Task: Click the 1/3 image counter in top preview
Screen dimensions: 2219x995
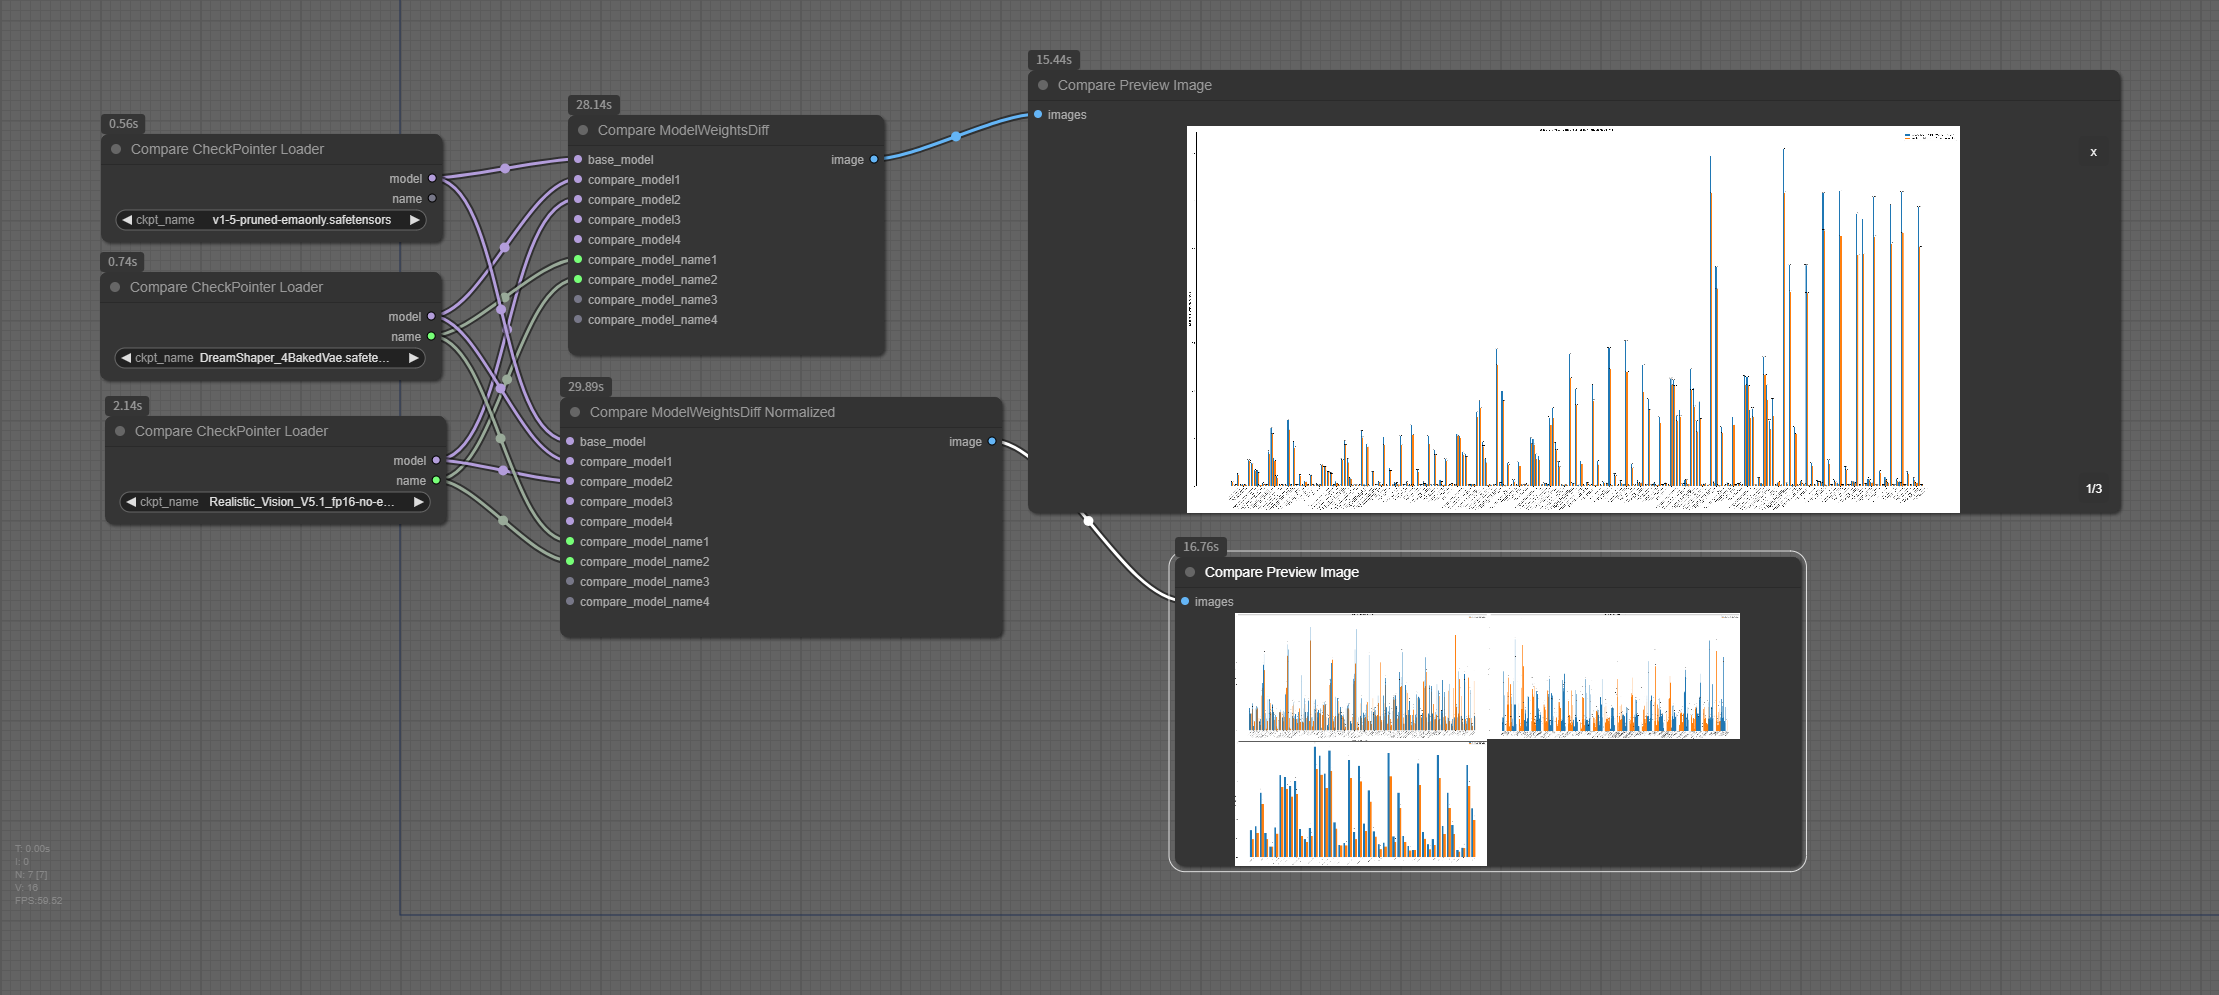Action: pyautogui.click(x=2093, y=489)
